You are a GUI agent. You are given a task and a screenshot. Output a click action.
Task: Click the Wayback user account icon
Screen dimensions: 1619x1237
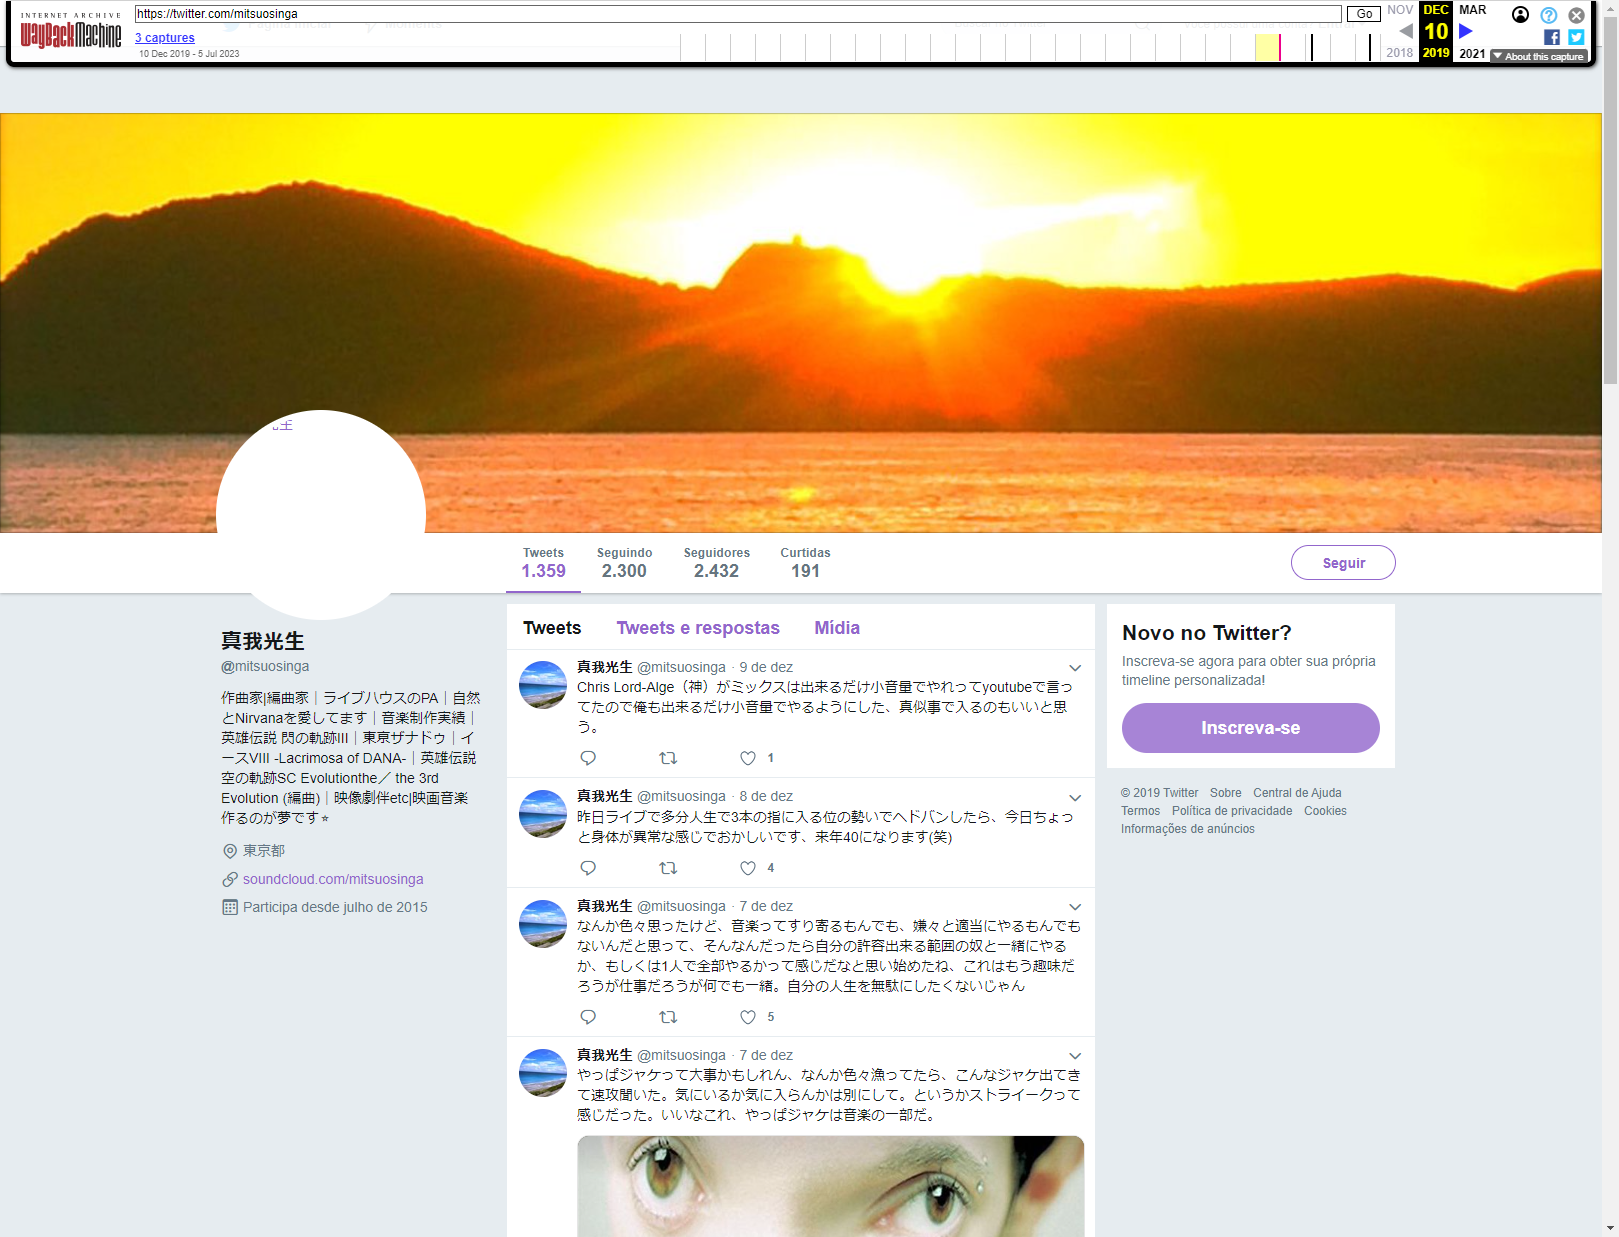[x=1520, y=15]
